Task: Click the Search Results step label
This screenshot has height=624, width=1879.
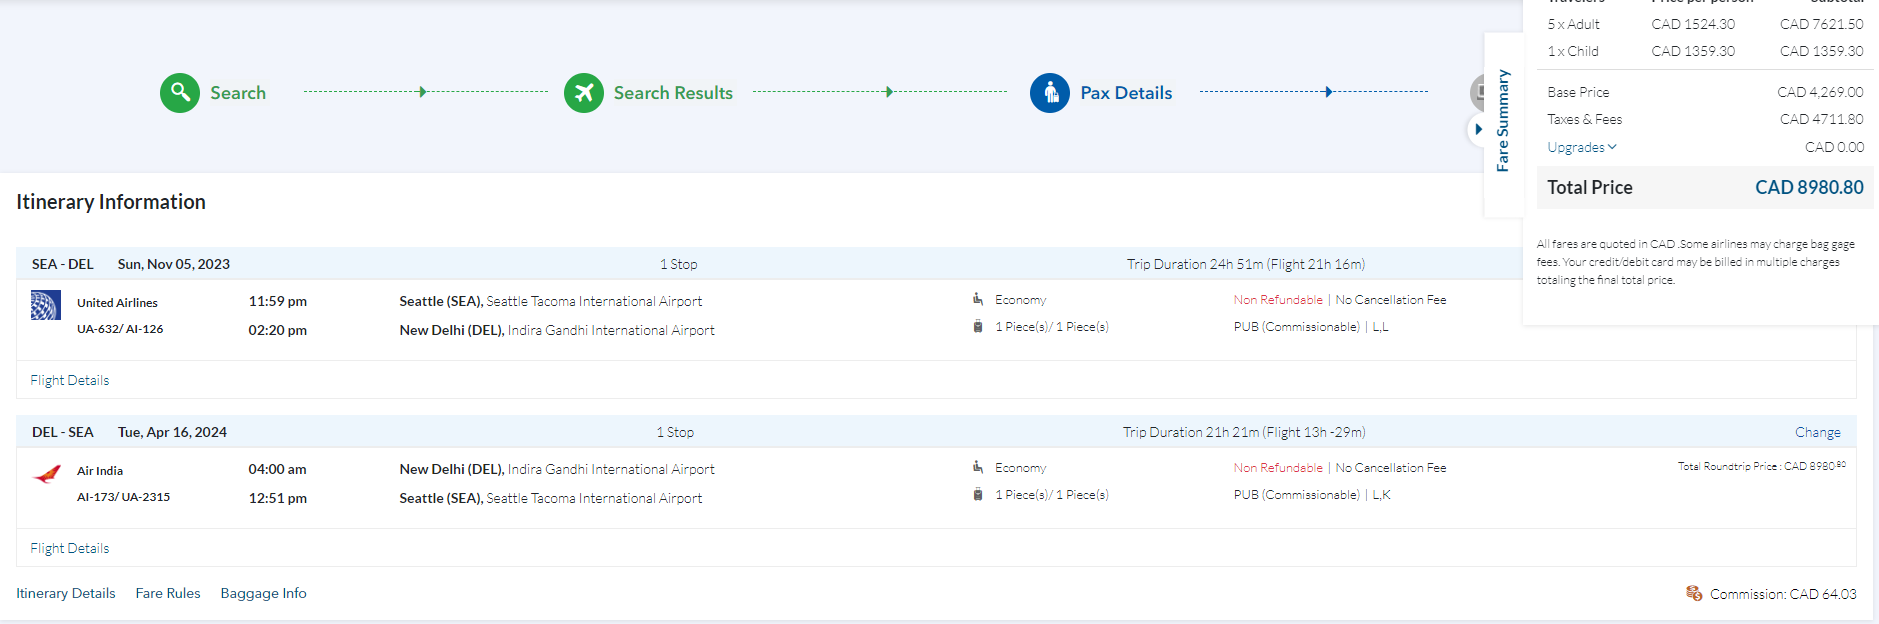Action: click(x=673, y=93)
